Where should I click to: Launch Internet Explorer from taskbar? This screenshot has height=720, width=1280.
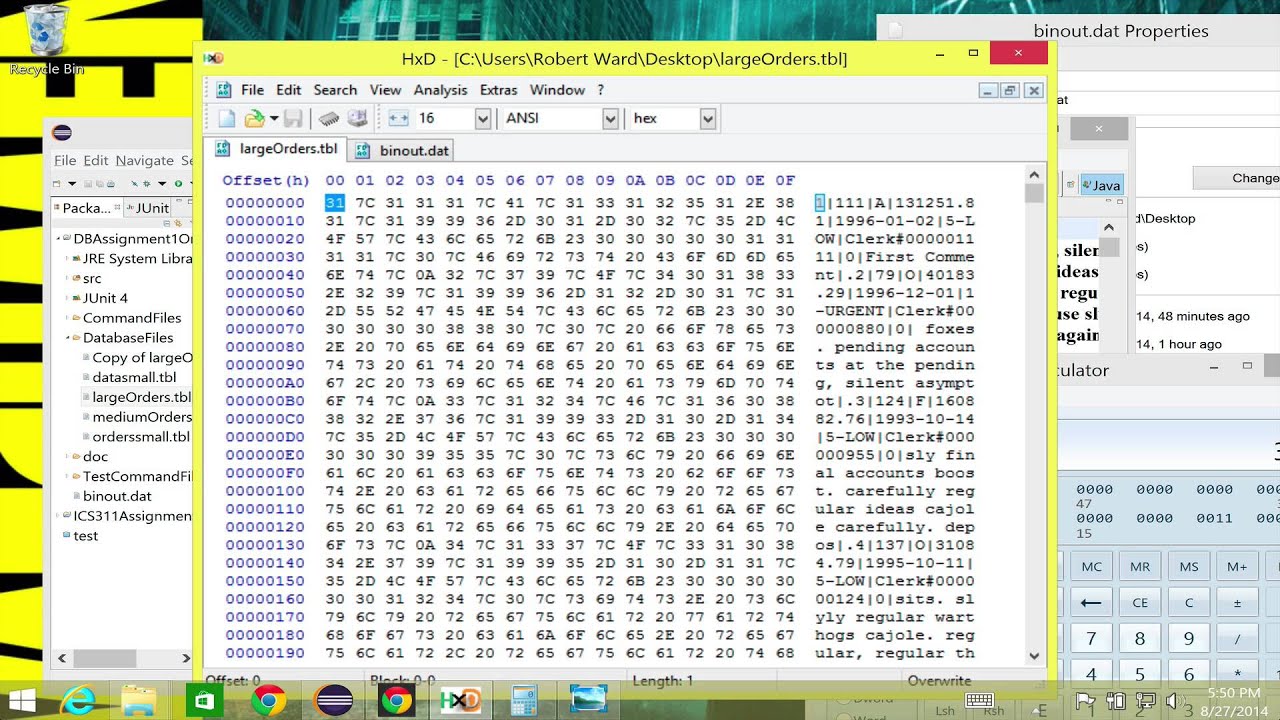77,700
